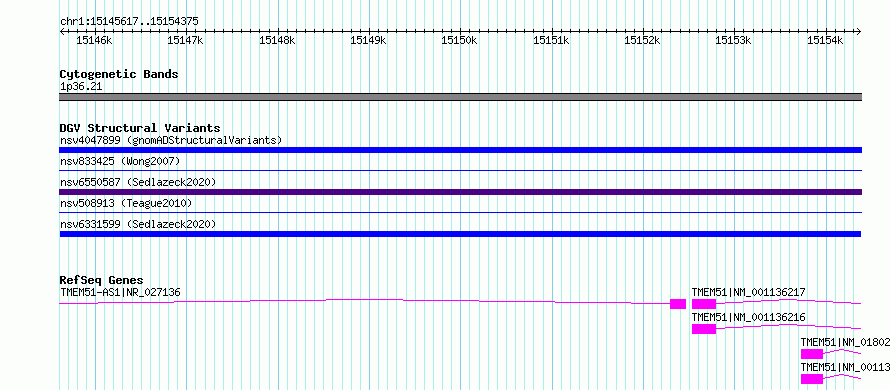
Task: Open nsv4047899 (gnomADStructuralVariants) label
Action: tap(171, 140)
